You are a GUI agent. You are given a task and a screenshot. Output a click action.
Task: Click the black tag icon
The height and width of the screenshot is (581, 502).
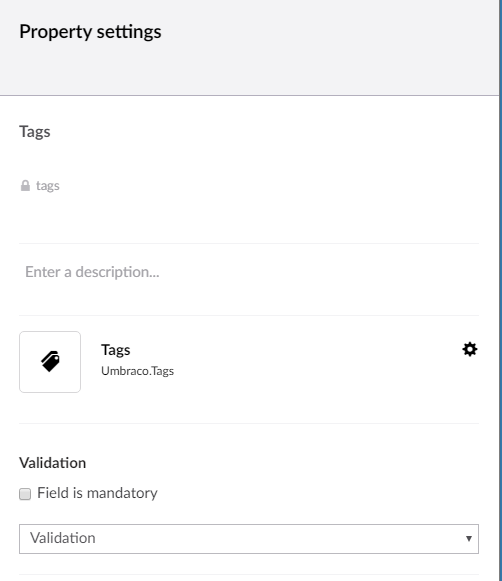coord(50,361)
